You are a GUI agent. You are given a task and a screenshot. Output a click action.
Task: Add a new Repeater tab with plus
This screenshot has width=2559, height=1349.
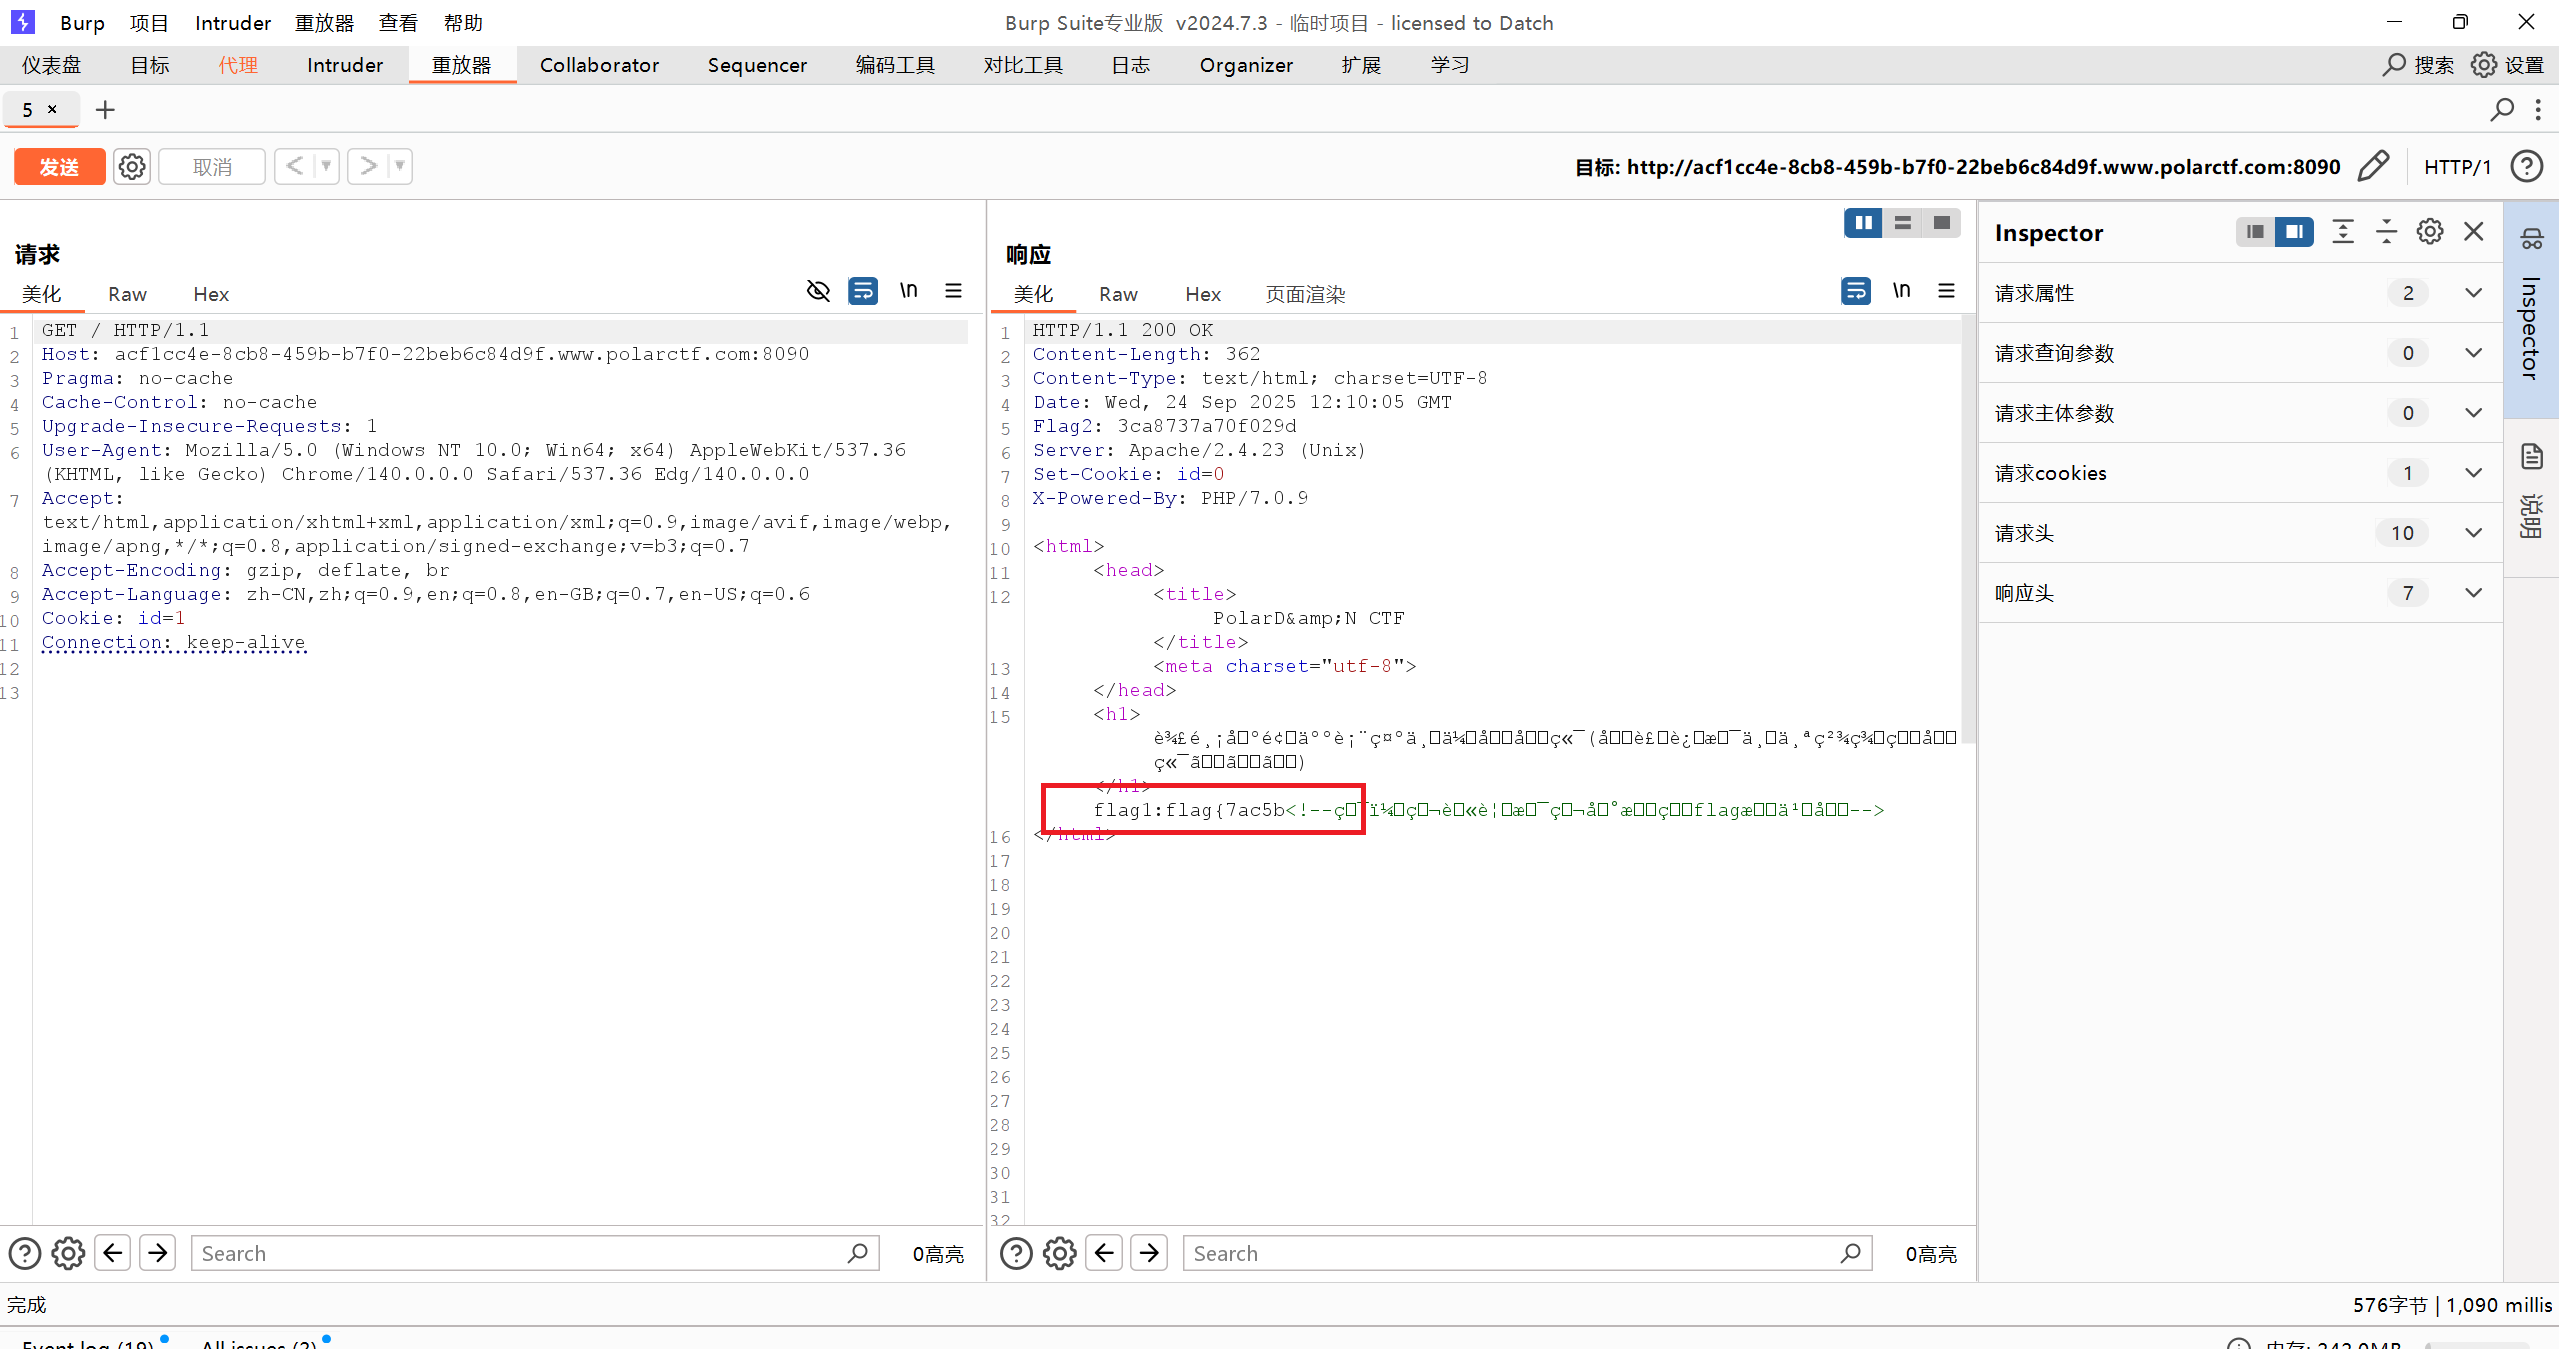pyautogui.click(x=105, y=110)
